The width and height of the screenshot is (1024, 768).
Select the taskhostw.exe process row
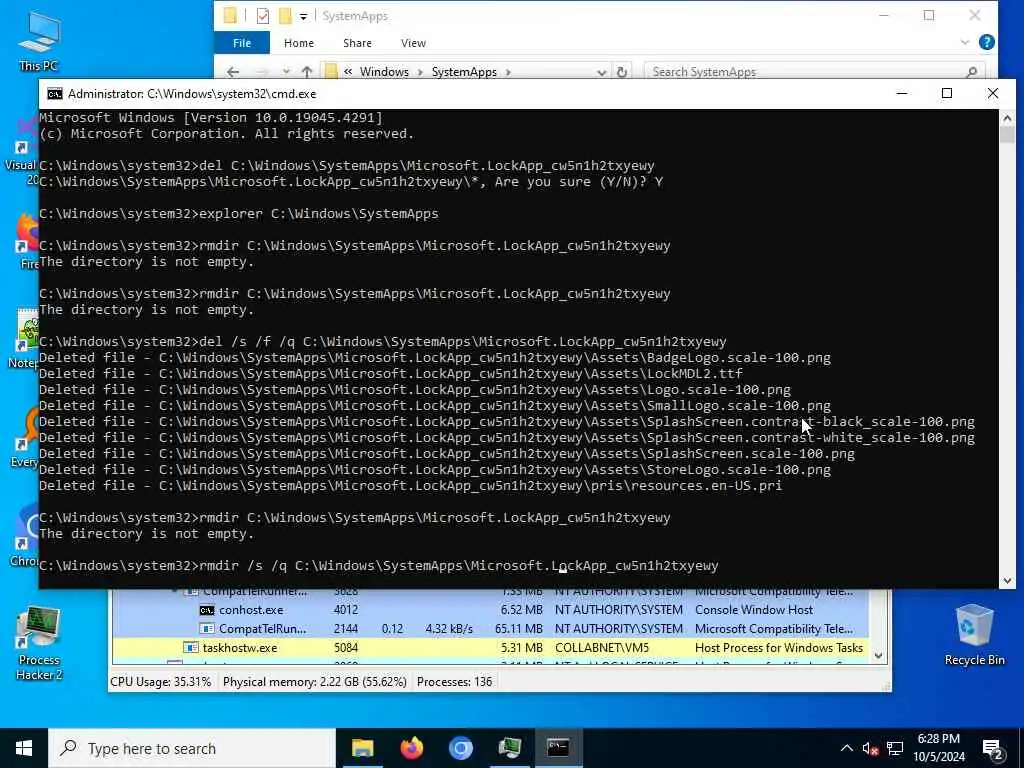point(490,648)
